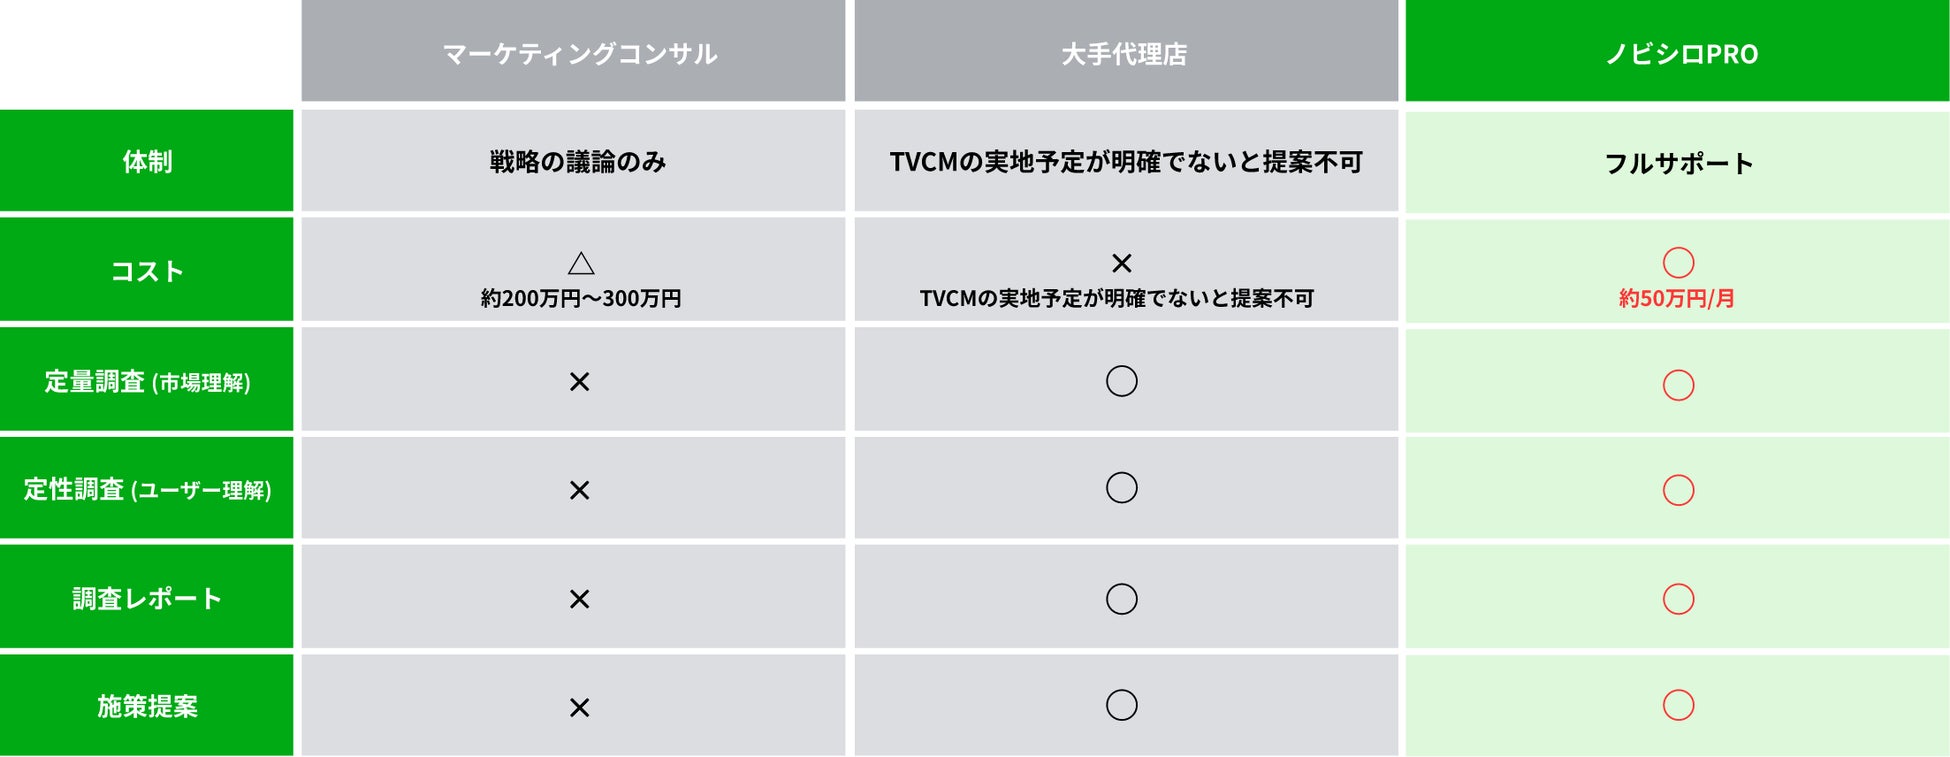Click the 体制 row label
This screenshot has height=757, width=1950.
[147, 161]
